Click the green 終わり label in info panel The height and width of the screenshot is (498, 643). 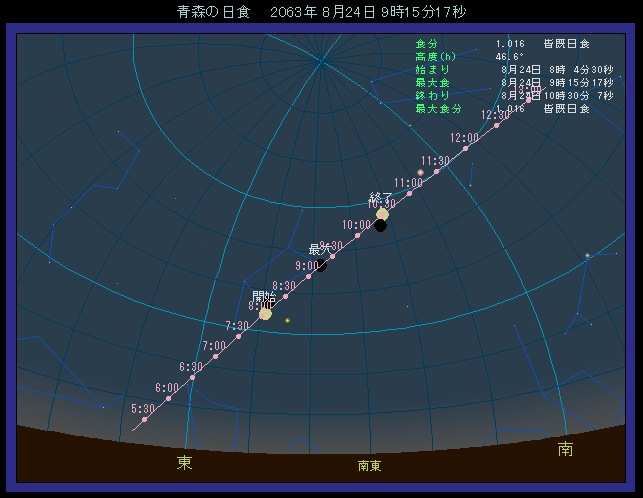[433, 95]
